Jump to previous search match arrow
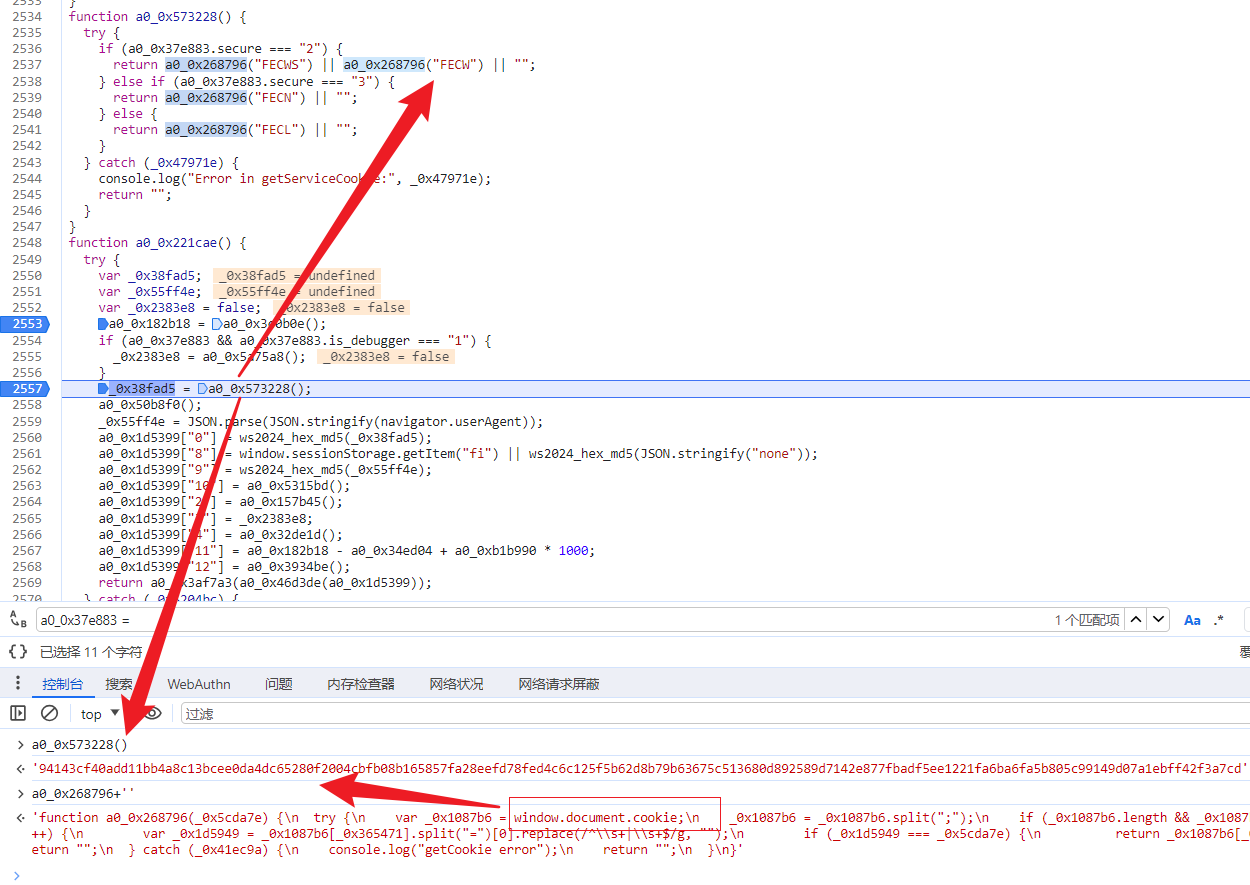This screenshot has height=885, width=1250. 1136,620
